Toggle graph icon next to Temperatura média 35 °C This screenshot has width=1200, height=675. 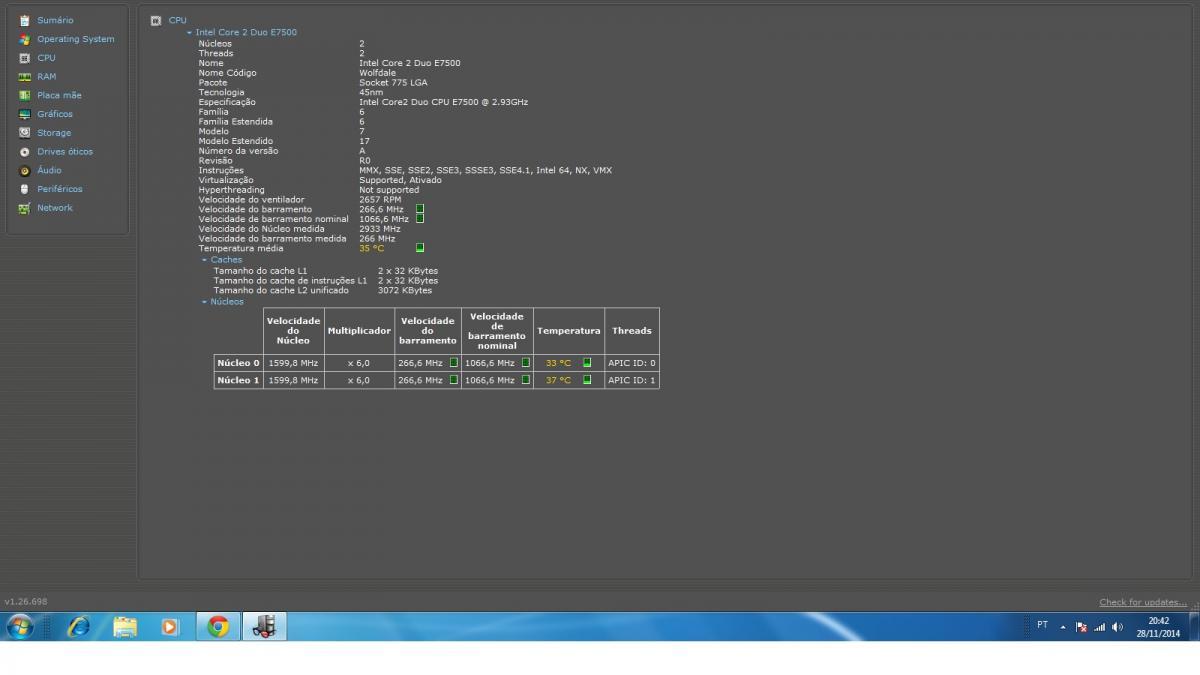(420, 248)
